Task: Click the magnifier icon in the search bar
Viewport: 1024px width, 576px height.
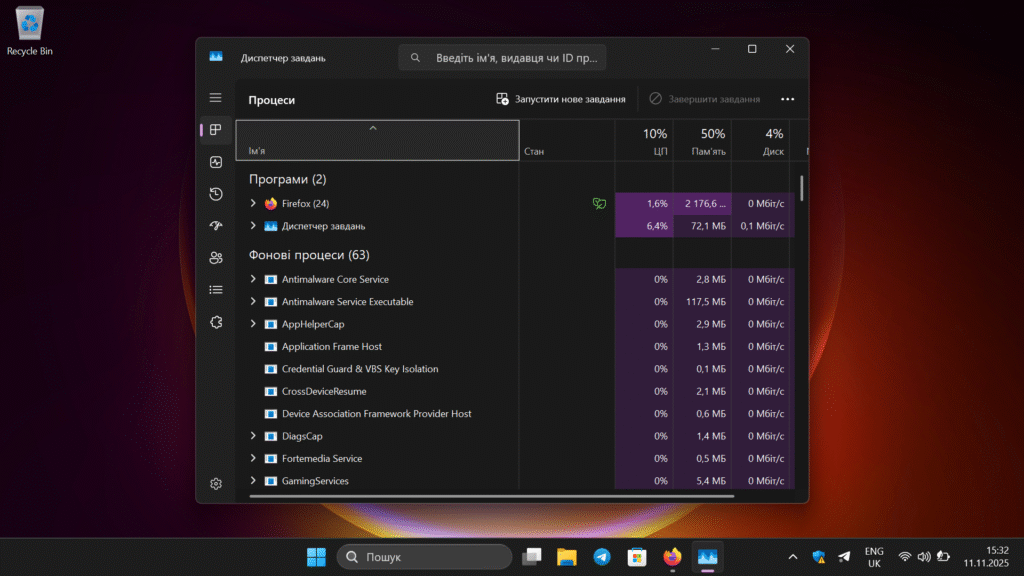Action: 415,57
